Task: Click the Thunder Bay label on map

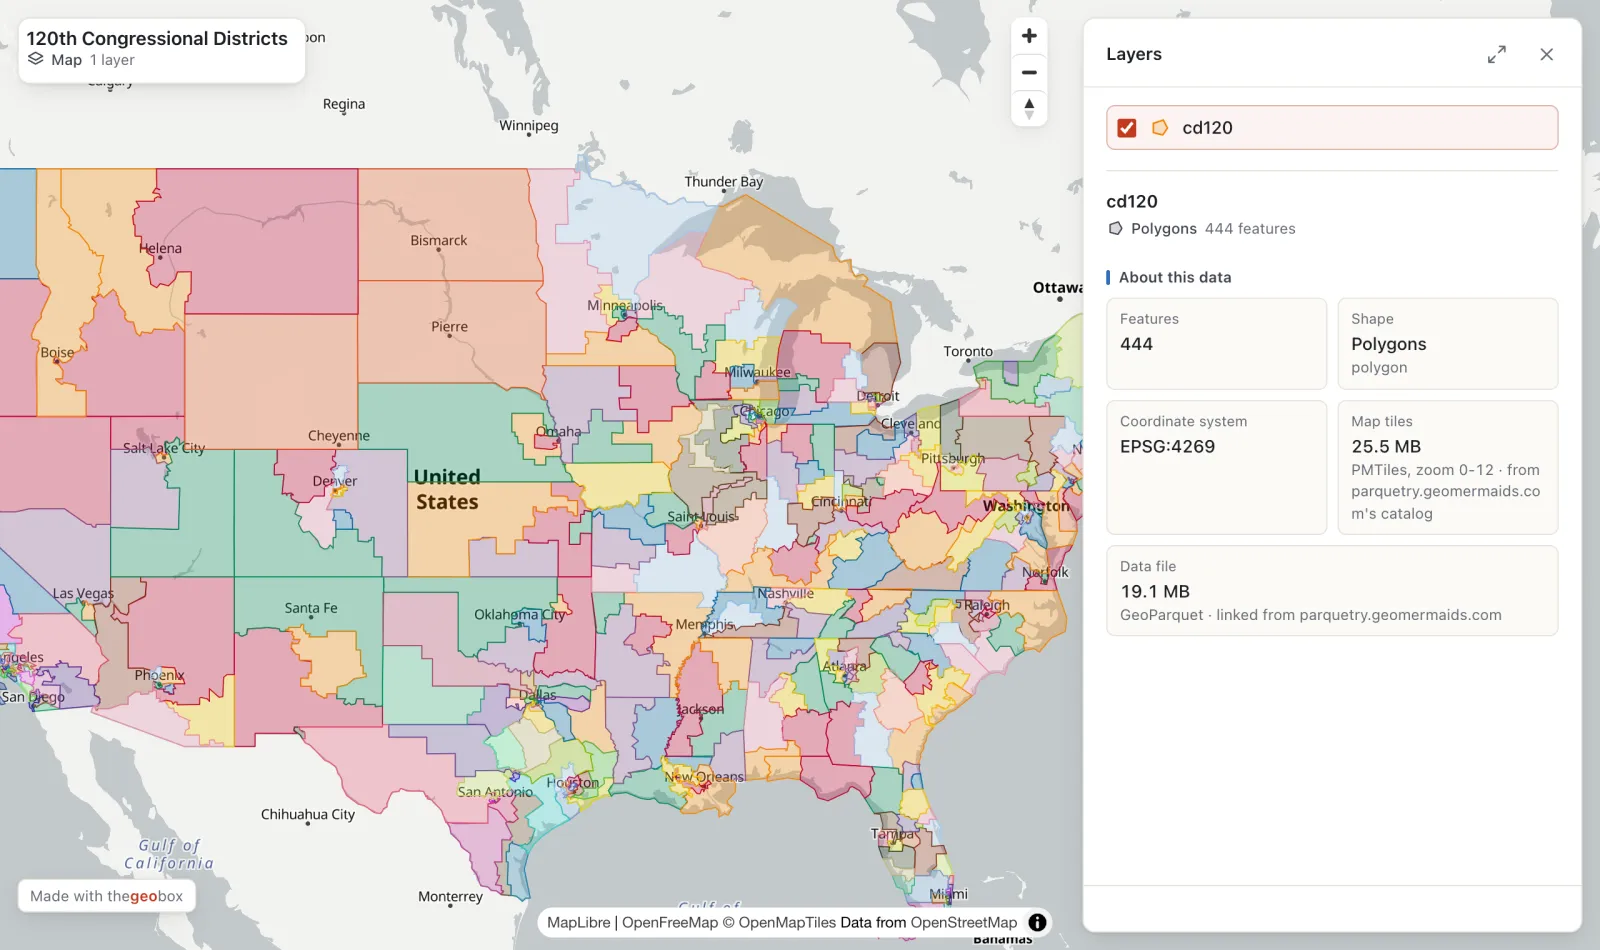Action: tap(724, 181)
